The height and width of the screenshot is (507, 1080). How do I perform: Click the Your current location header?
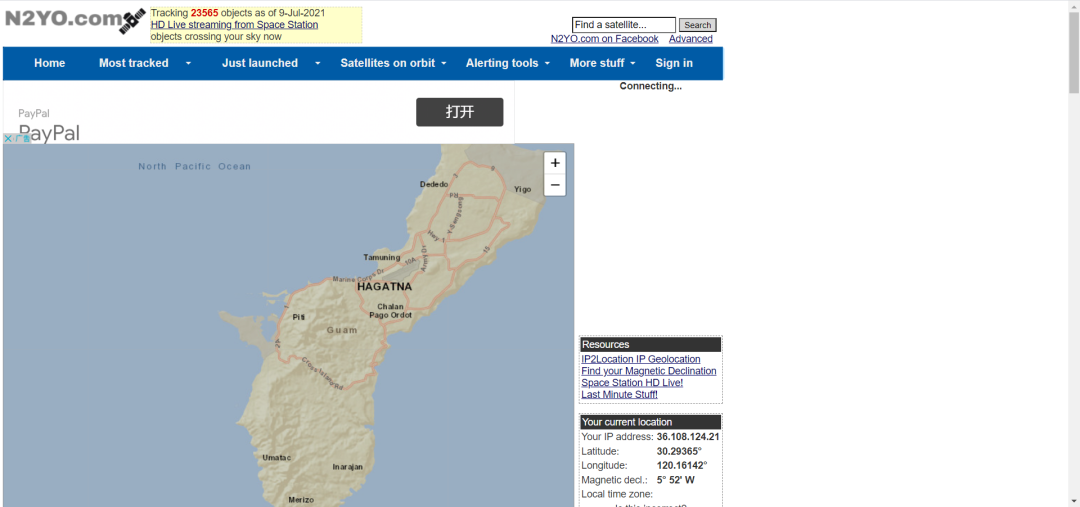click(x=651, y=422)
